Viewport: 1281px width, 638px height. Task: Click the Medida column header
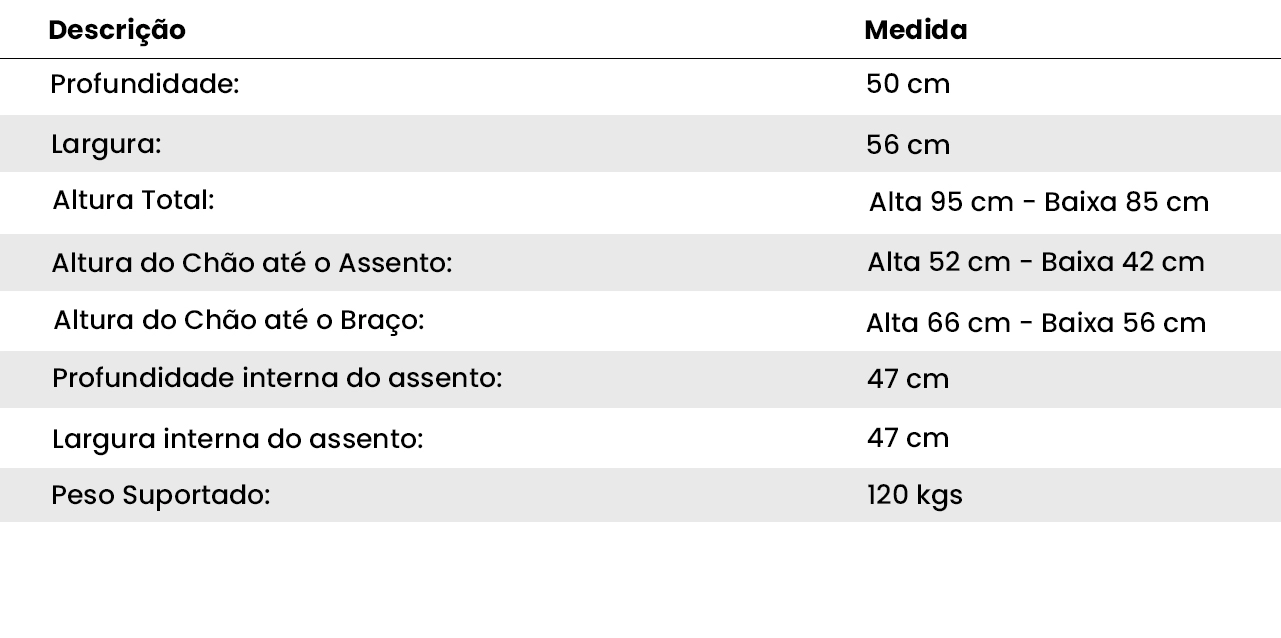[915, 30]
